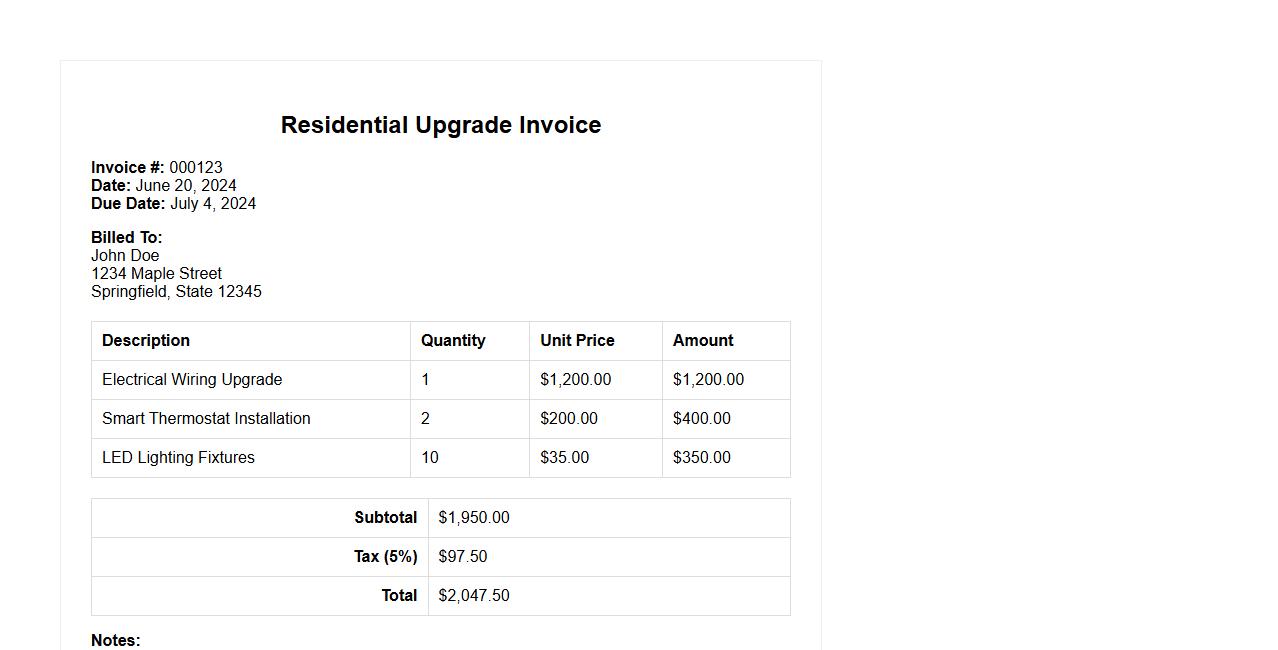
Task: Click the $35.00 unit price cell
Action: 565,458
